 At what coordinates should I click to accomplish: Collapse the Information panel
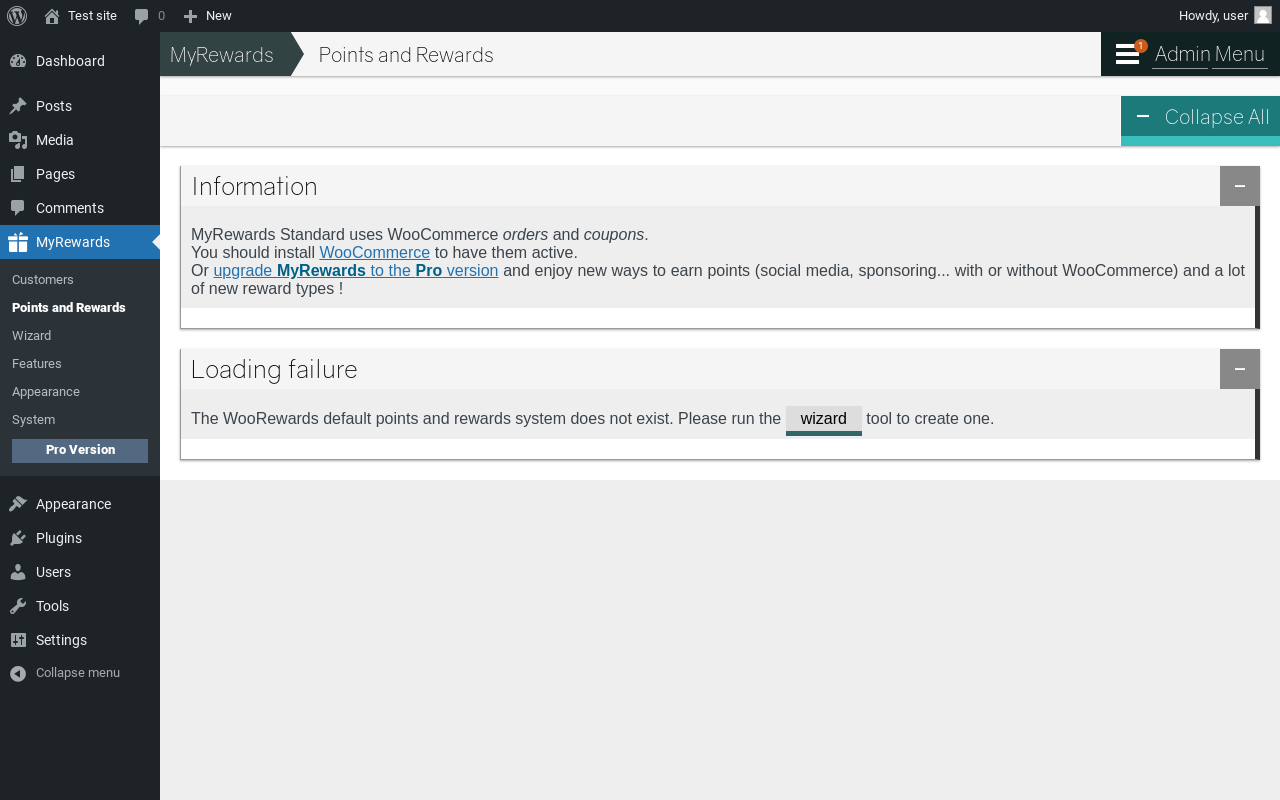(x=1240, y=186)
